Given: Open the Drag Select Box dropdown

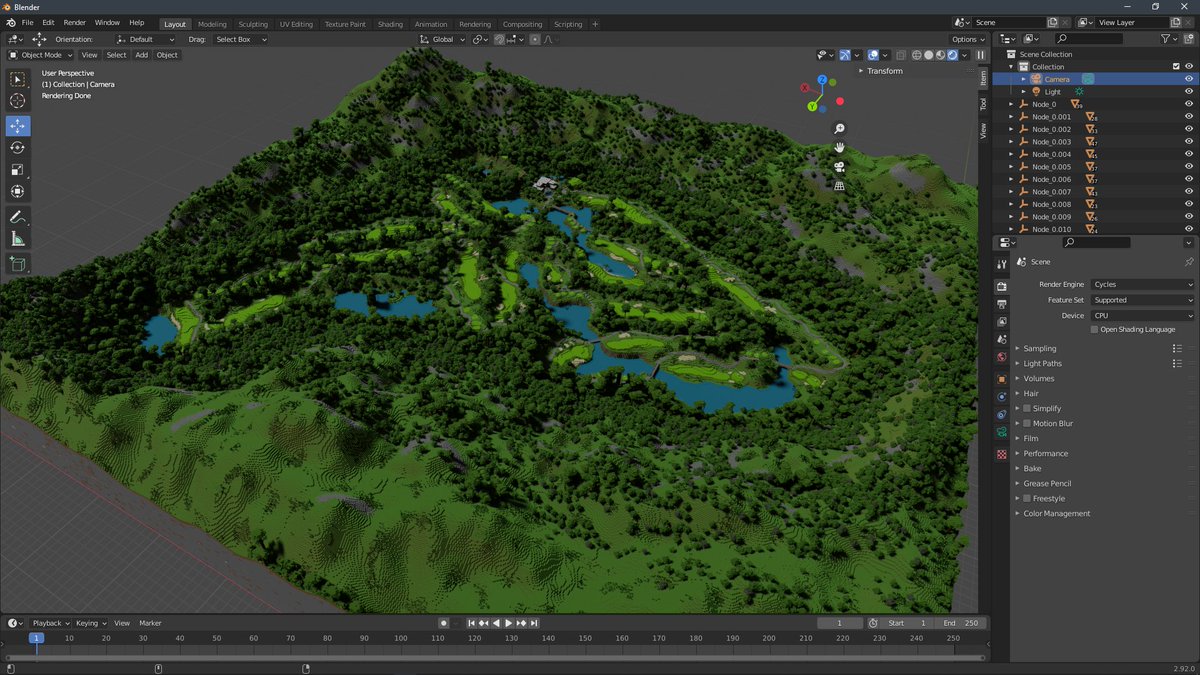Looking at the screenshot, I should coord(240,39).
